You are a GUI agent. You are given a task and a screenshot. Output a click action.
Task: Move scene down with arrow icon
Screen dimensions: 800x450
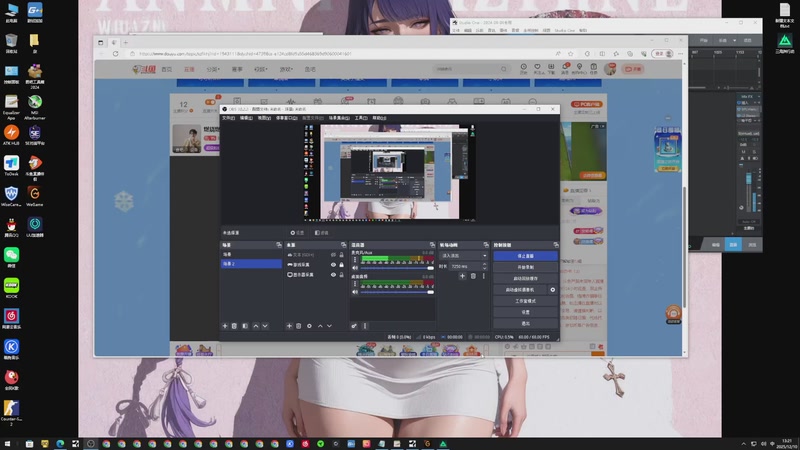click(265, 326)
